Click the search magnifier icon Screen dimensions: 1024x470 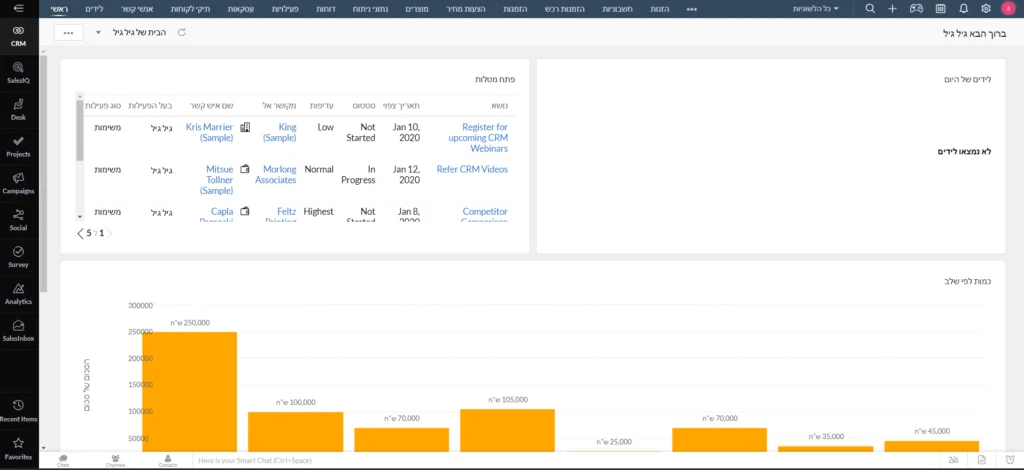[869, 8]
